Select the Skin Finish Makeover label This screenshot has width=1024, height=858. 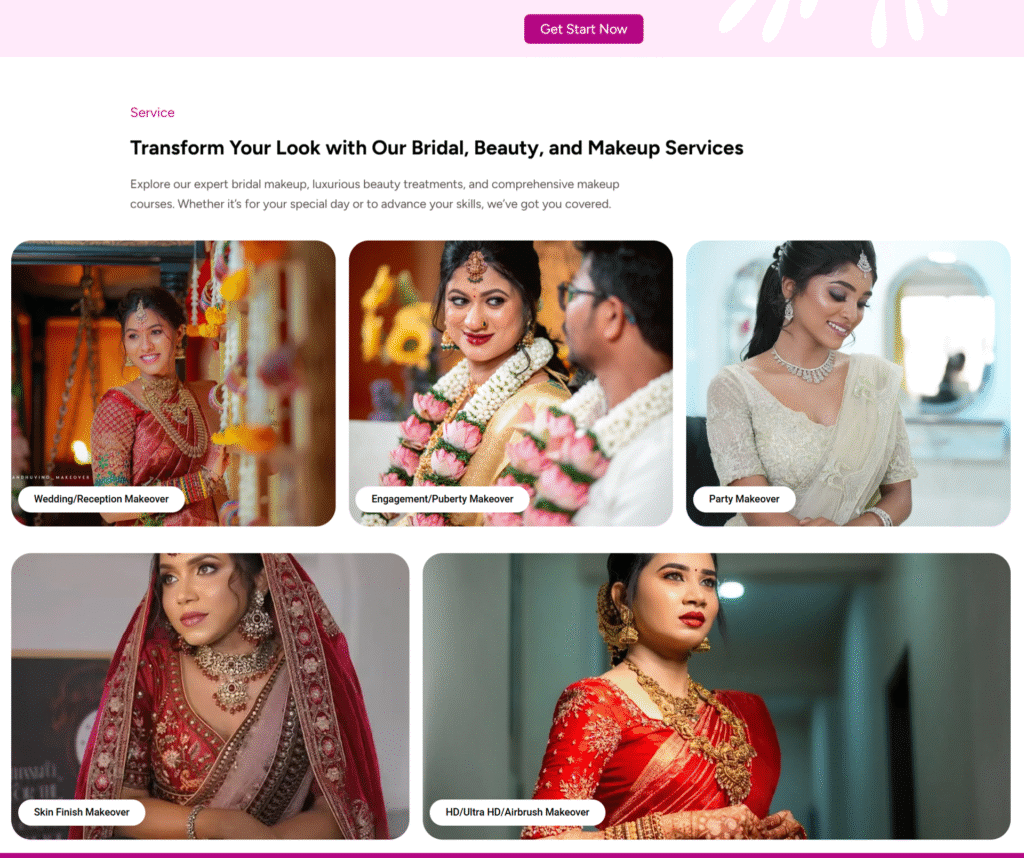[82, 812]
